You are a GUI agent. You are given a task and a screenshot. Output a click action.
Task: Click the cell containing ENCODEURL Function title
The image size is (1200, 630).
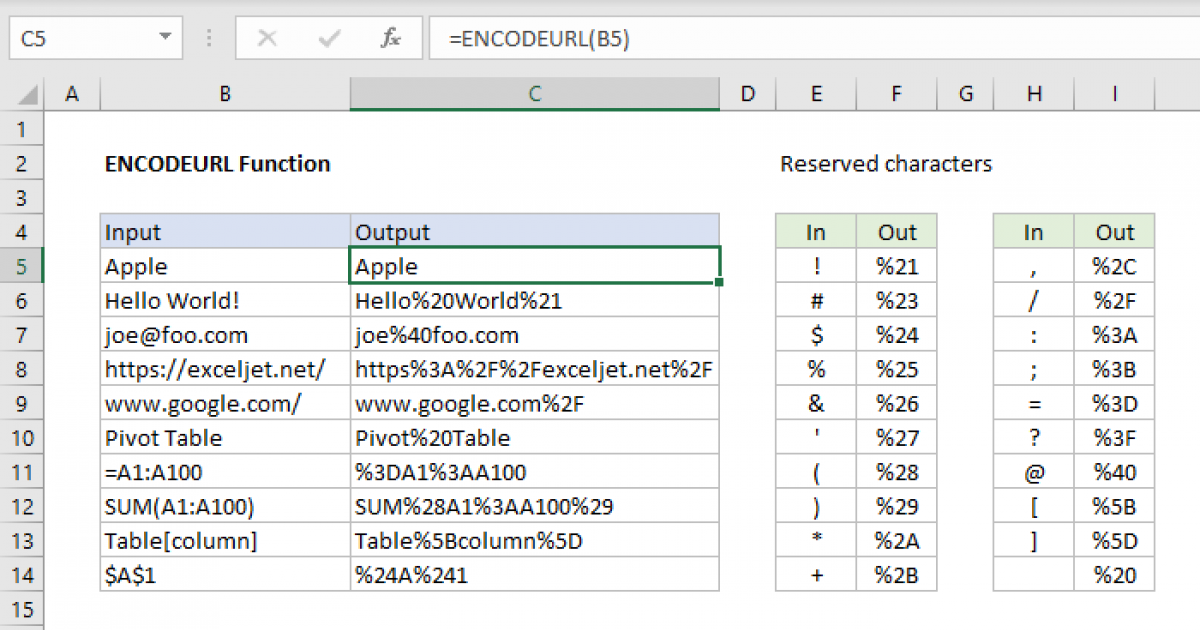[x=218, y=164]
